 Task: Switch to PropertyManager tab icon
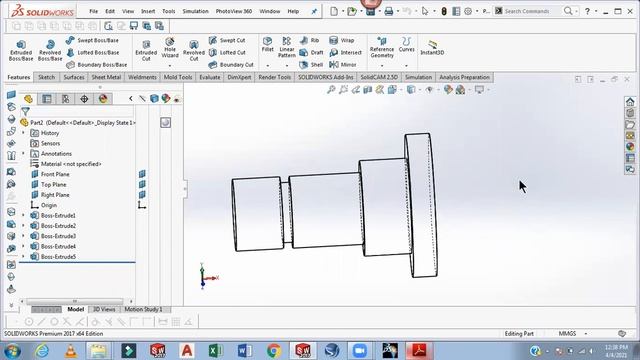coord(47,98)
